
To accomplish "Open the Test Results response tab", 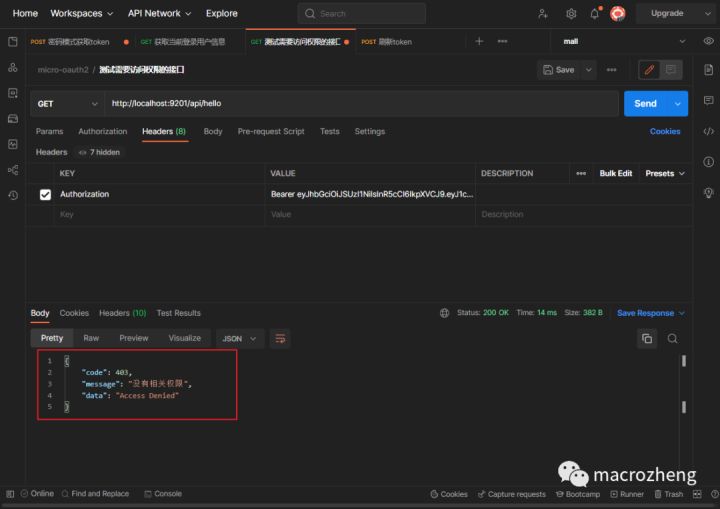I will (179, 313).
